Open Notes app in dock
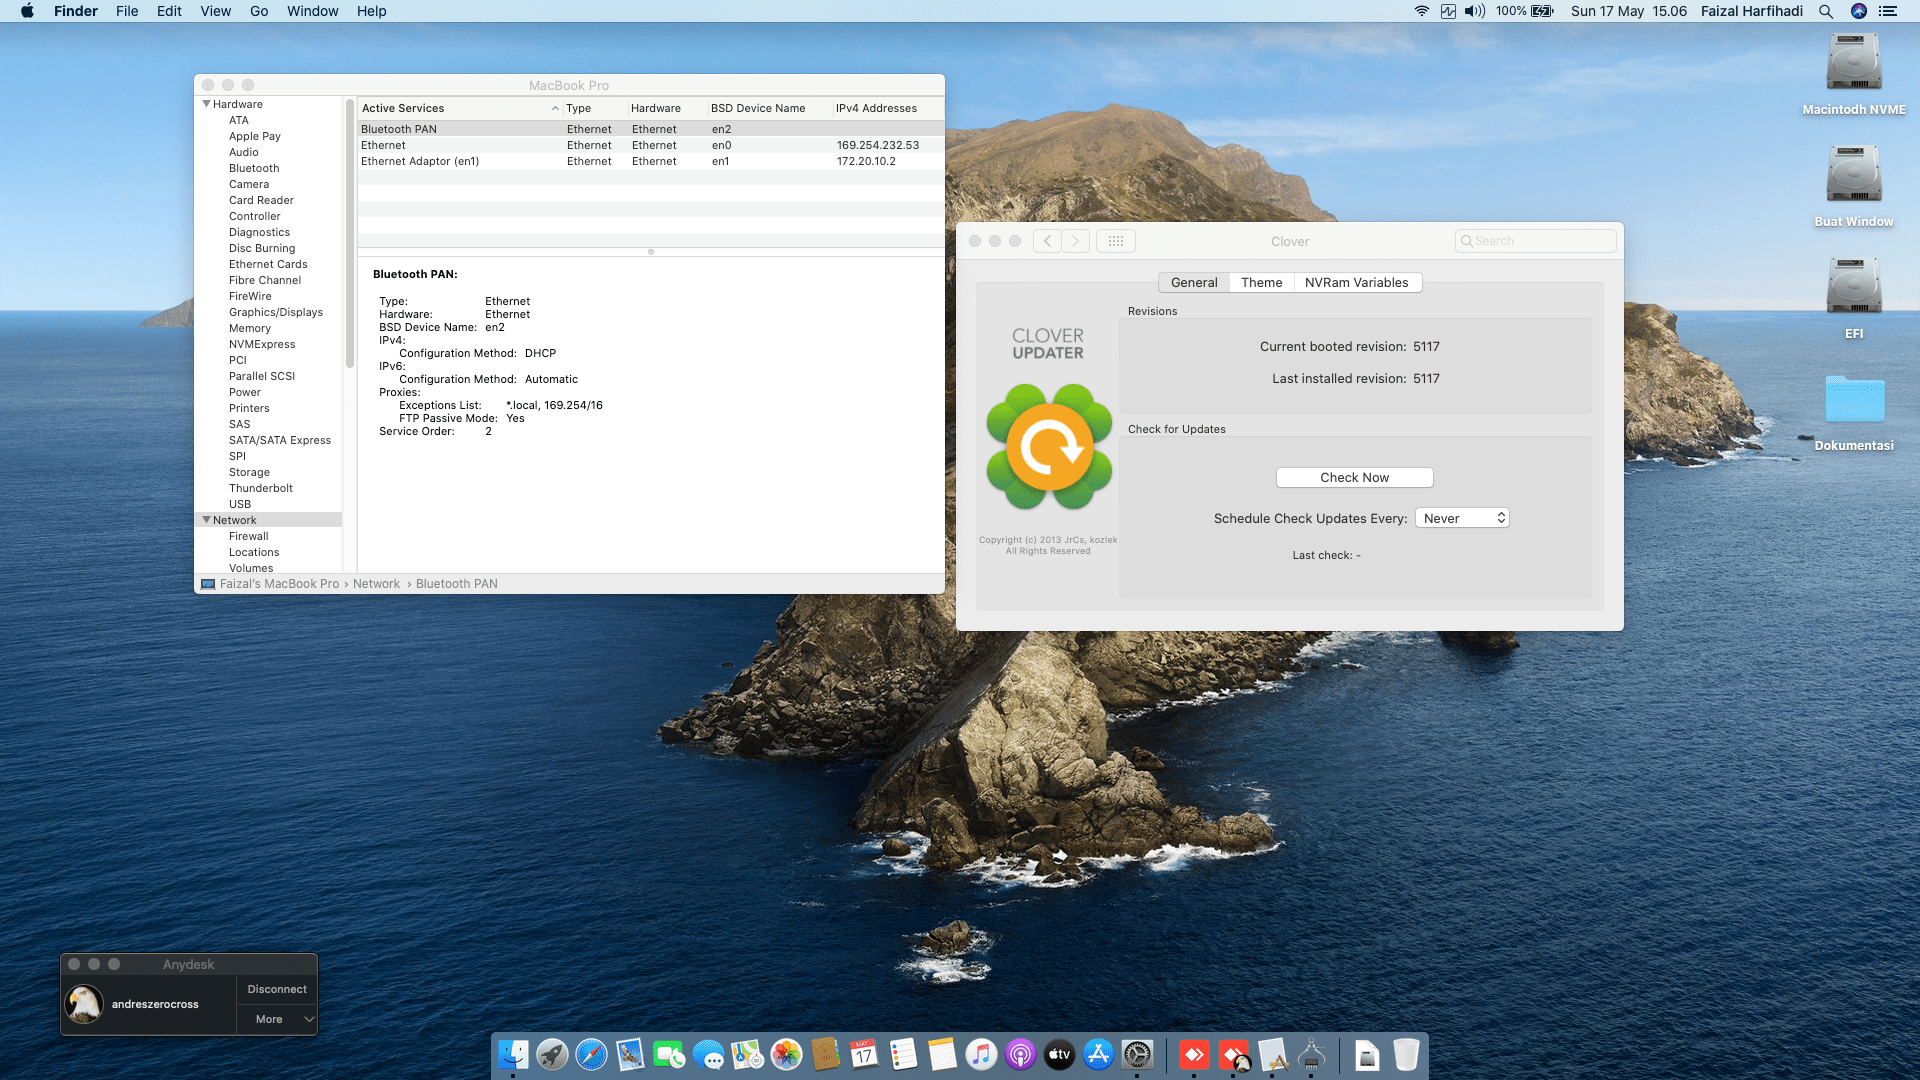The height and width of the screenshot is (1080, 1920). [942, 1054]
